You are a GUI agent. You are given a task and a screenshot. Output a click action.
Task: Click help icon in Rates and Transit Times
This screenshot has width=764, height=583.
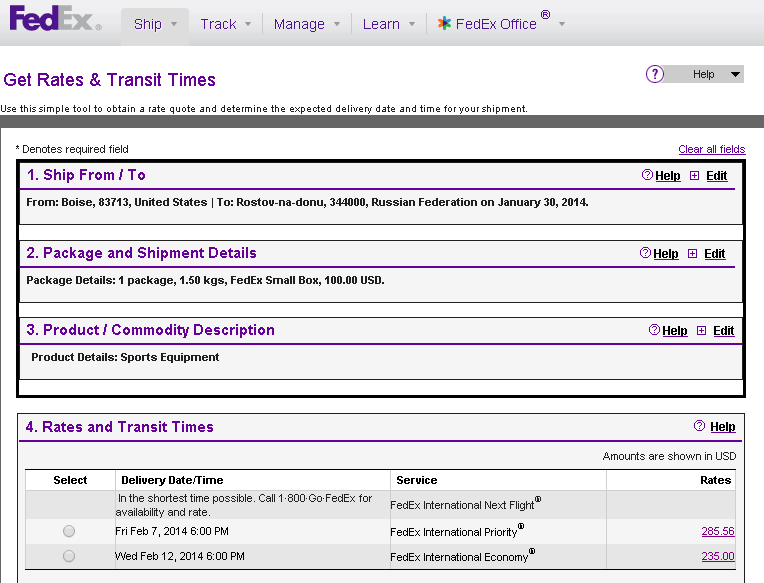699,427
